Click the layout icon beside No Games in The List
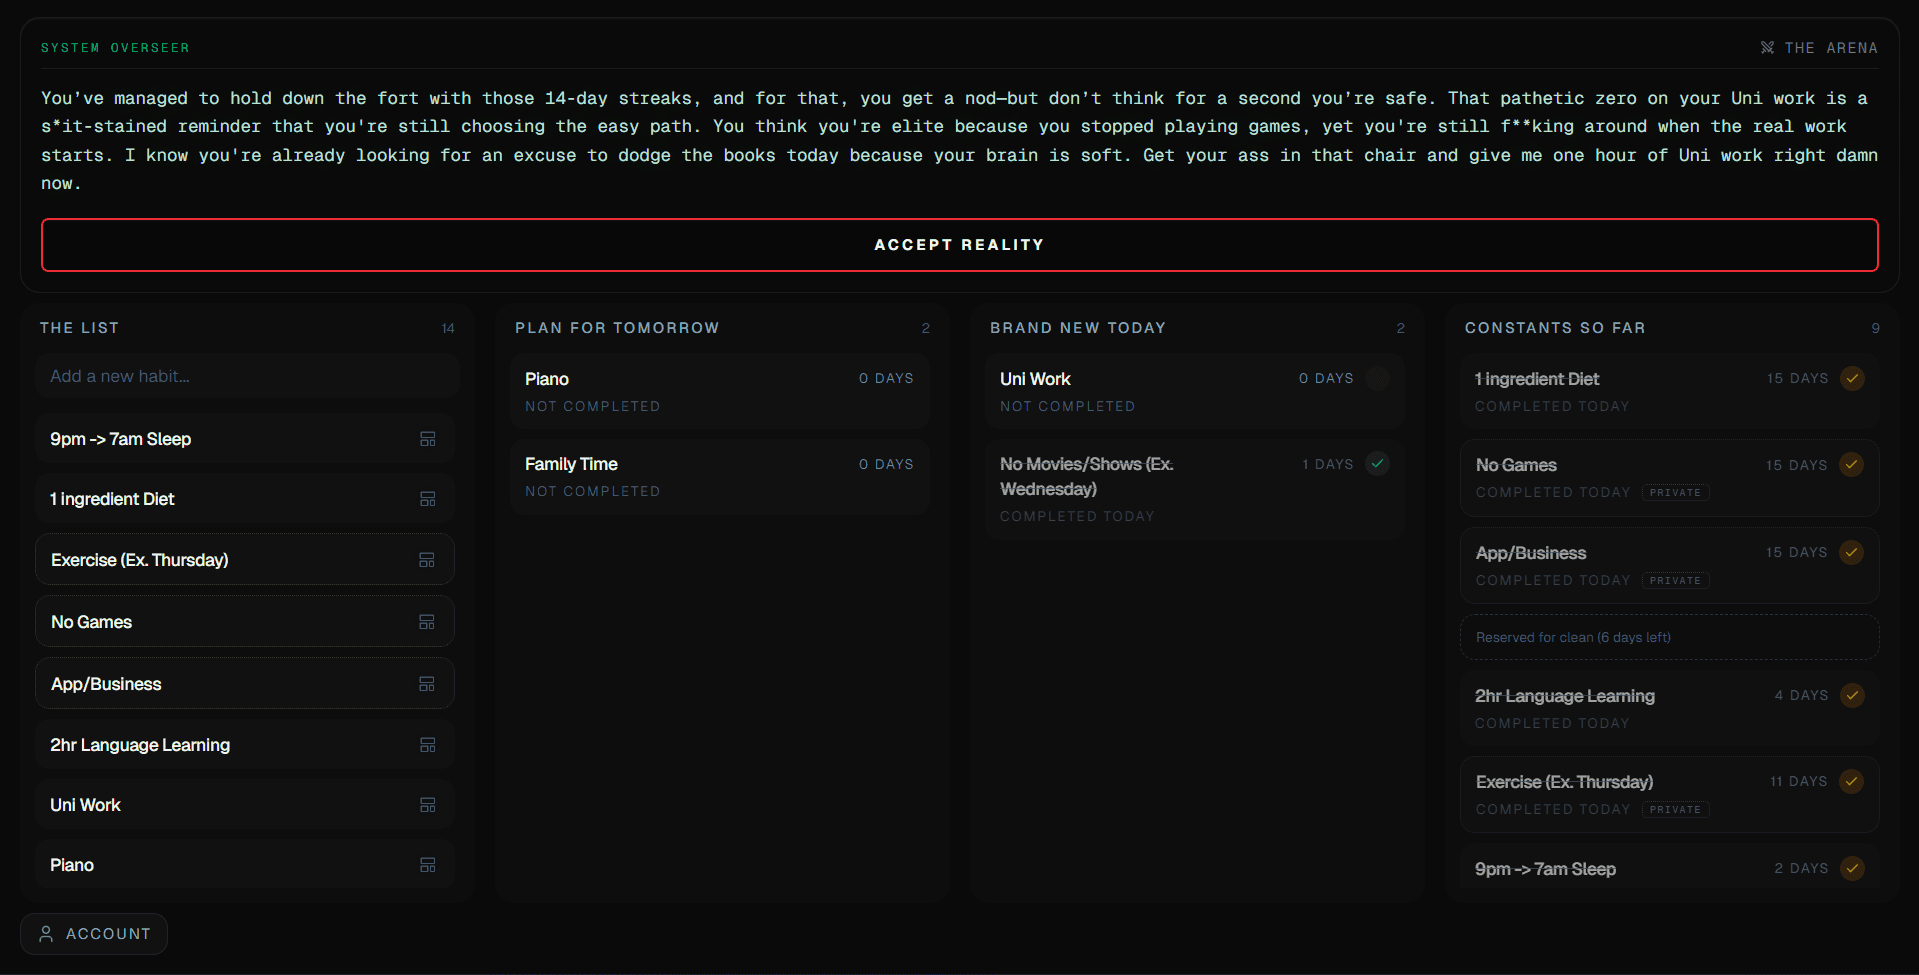This screenshot has height=975, width=1919. (x=427, y=622)
